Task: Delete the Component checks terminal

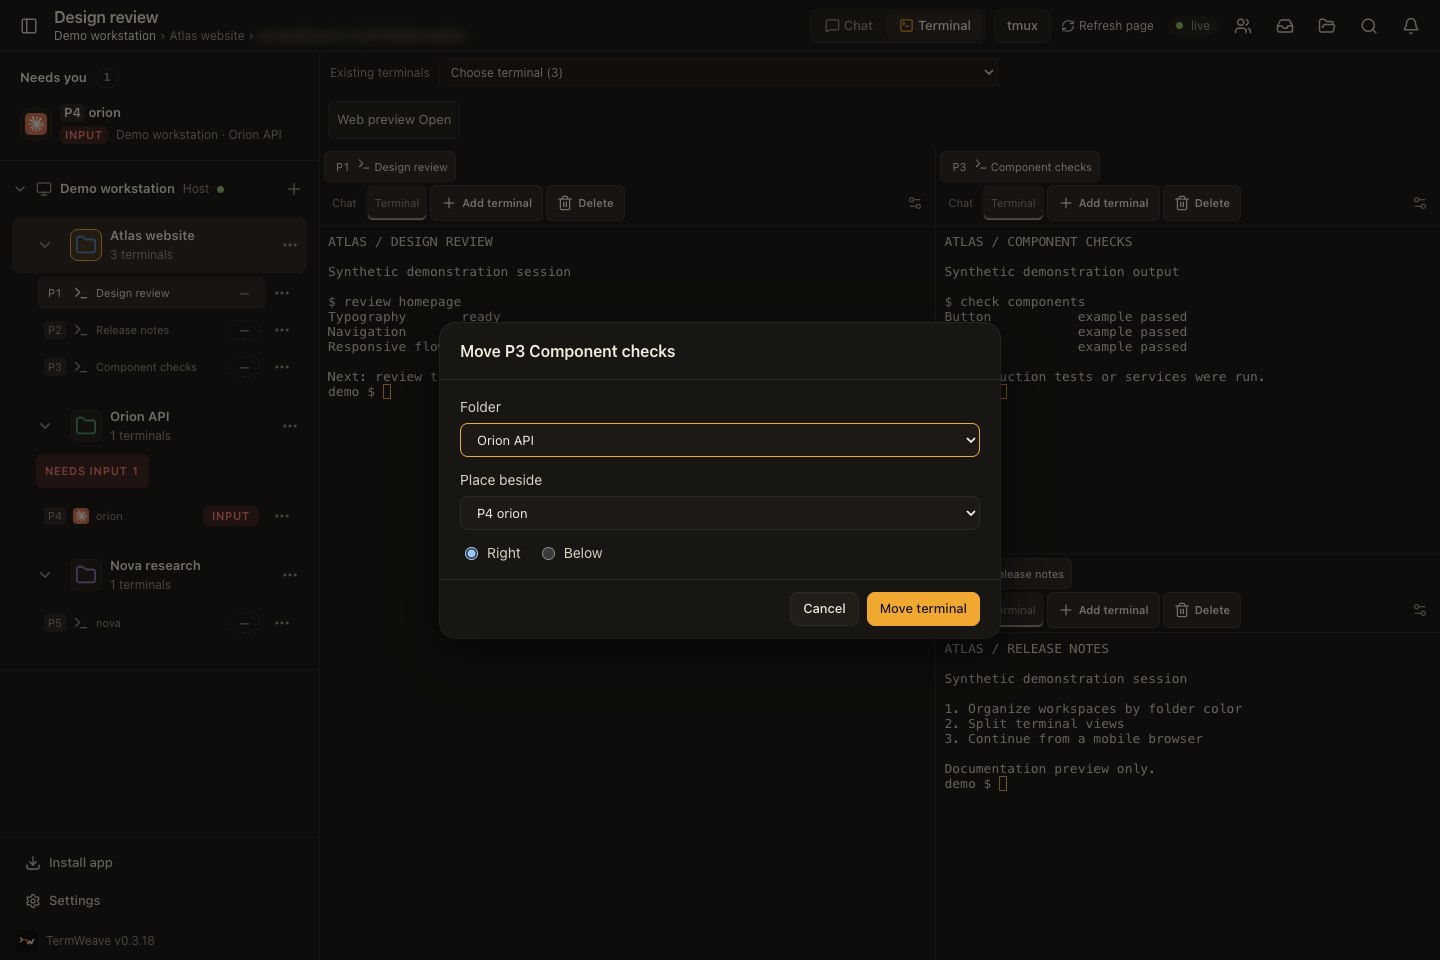Action: pyautogui.click(x=1202, y=203)
